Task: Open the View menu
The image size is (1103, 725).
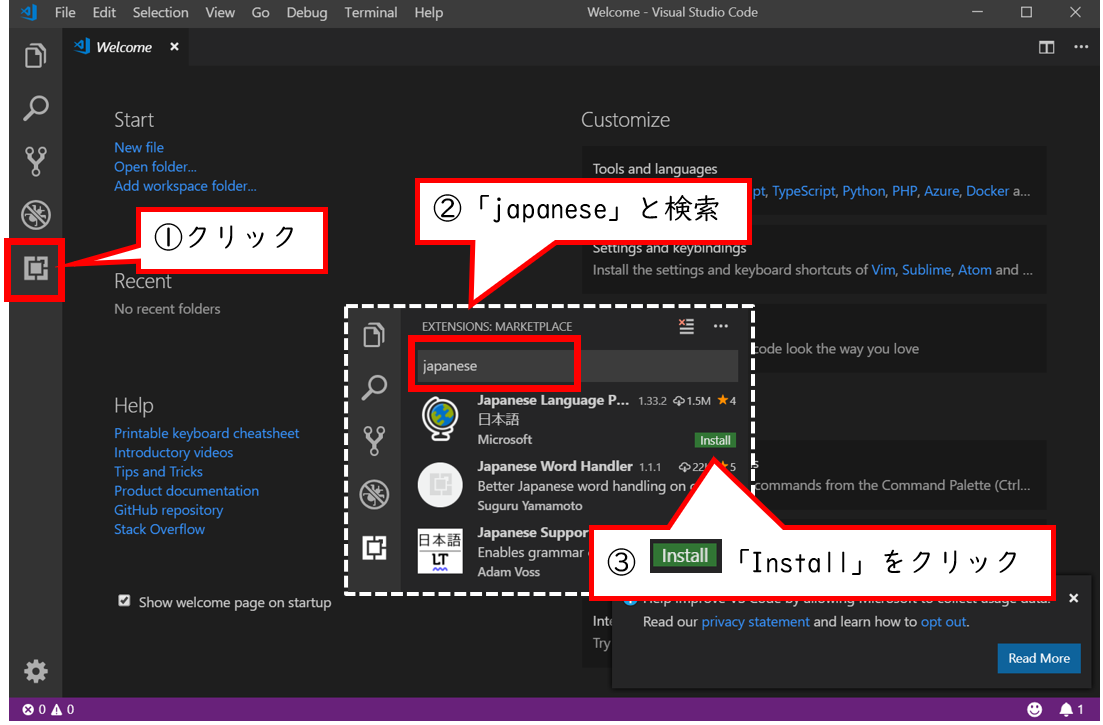Action: click(220, 12)
